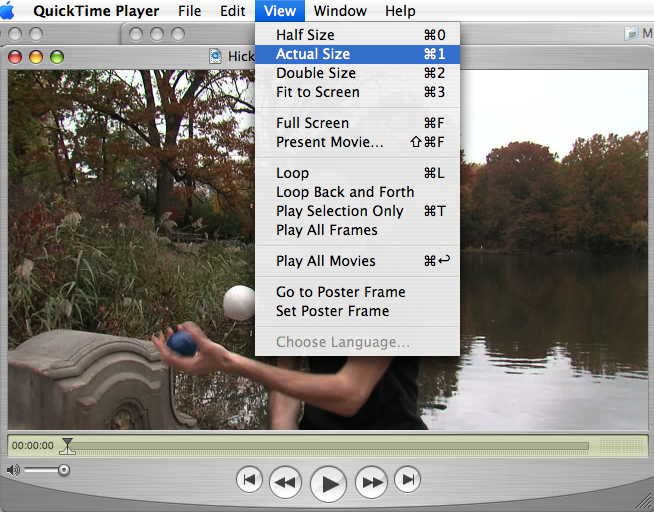Screen dimensions: 654x512
Task: Switch to Full Screen mode
Action: [x=357, y=123]
